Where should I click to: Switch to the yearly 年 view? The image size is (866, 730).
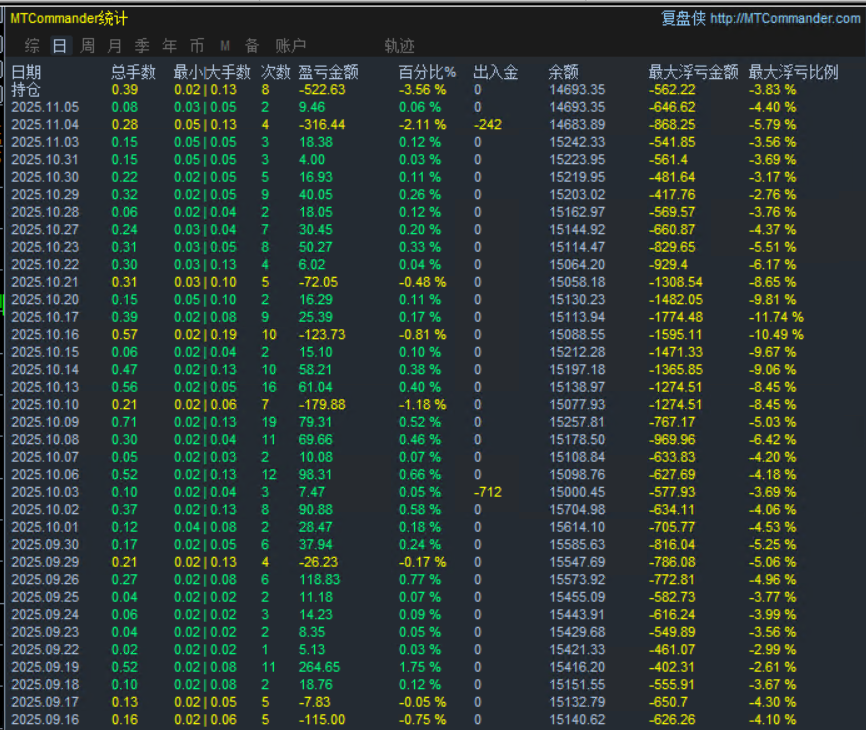[x=168, y=45]
